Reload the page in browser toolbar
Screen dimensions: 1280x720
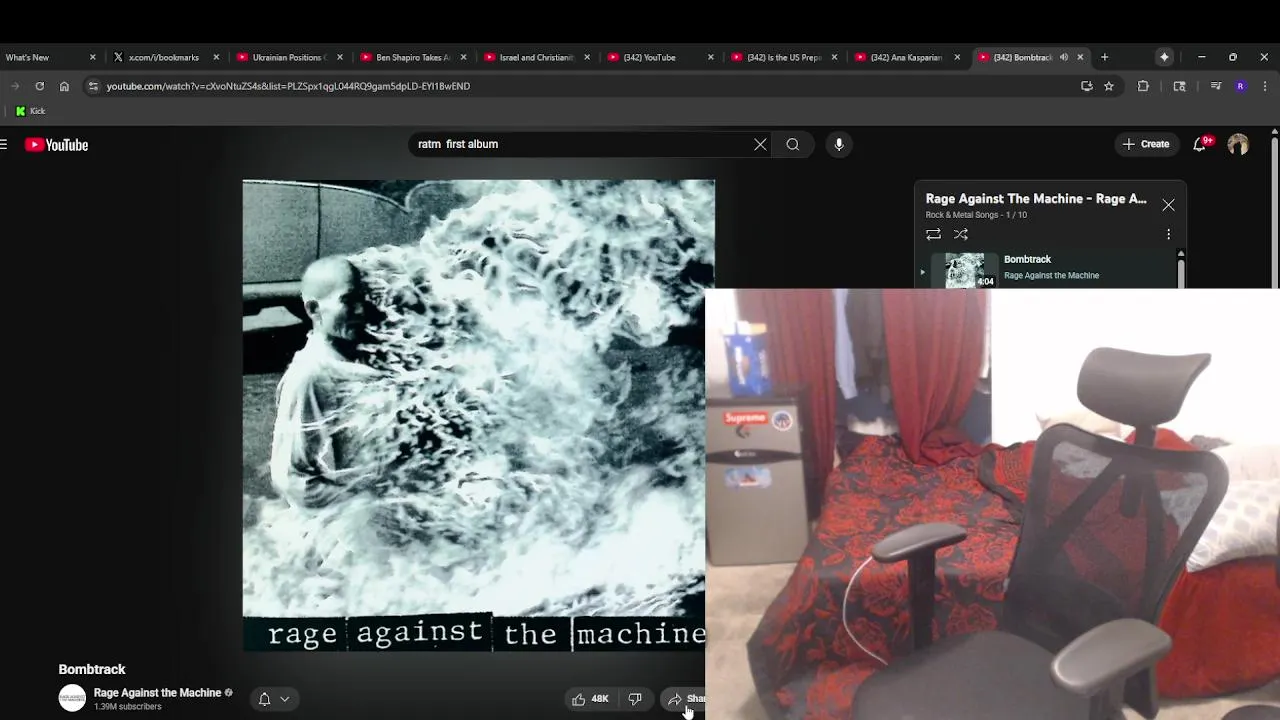pos(40,86)
